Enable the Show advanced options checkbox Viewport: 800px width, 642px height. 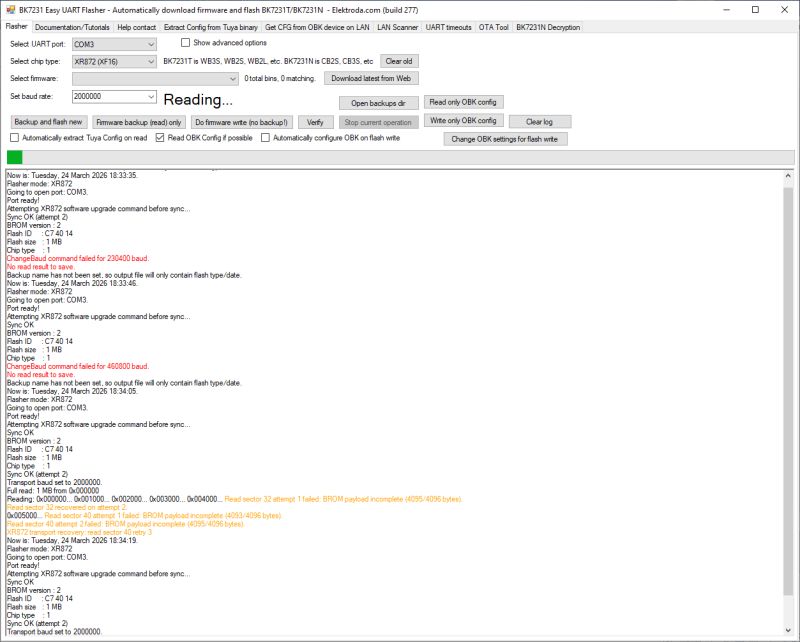point(186,43)
